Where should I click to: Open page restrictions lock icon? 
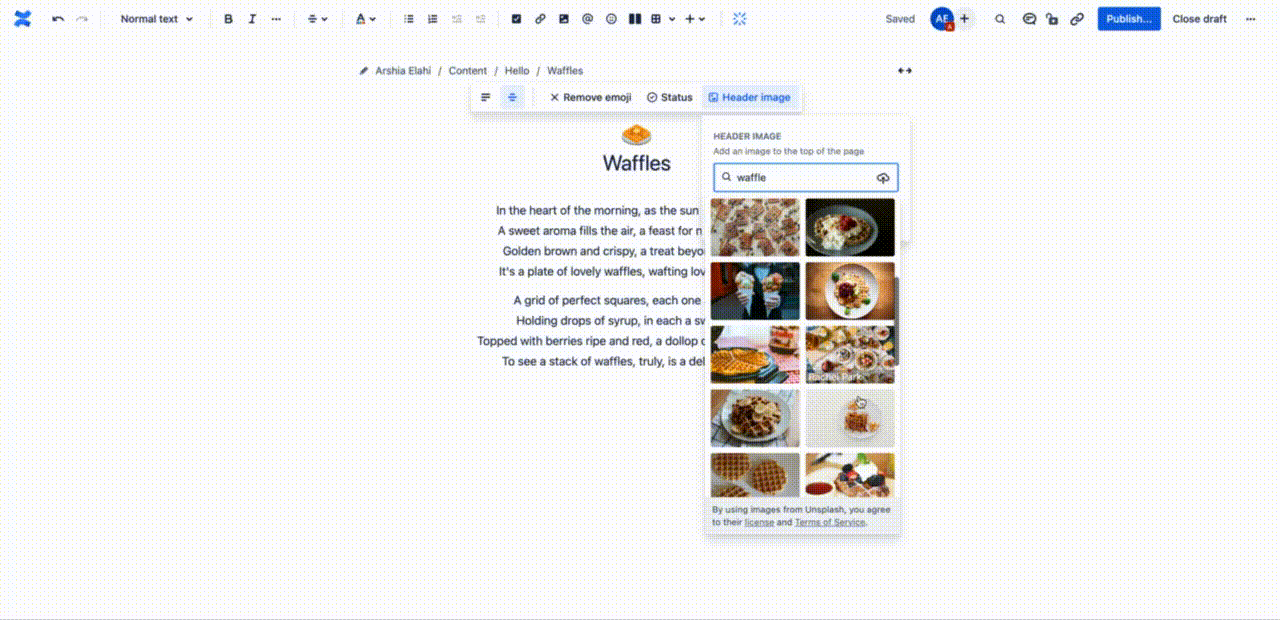click(x=1052, y=19)
